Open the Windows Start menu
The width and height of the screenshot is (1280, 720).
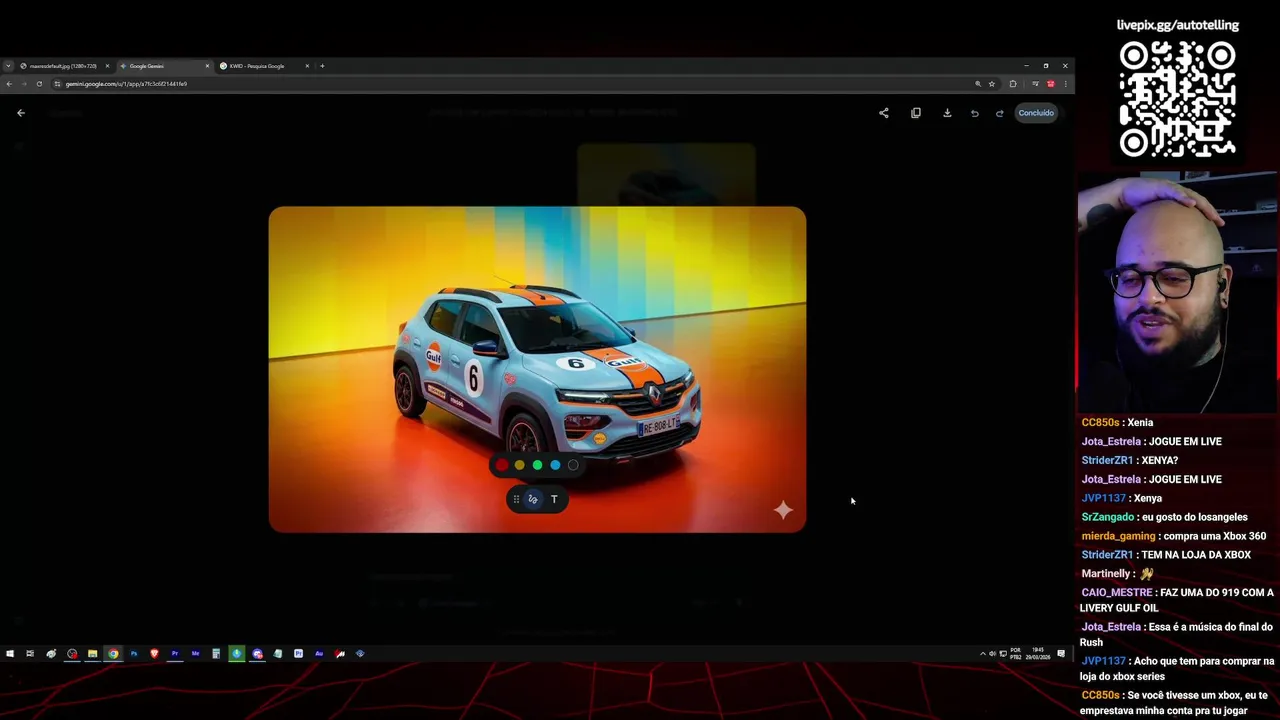click(10, 654)
